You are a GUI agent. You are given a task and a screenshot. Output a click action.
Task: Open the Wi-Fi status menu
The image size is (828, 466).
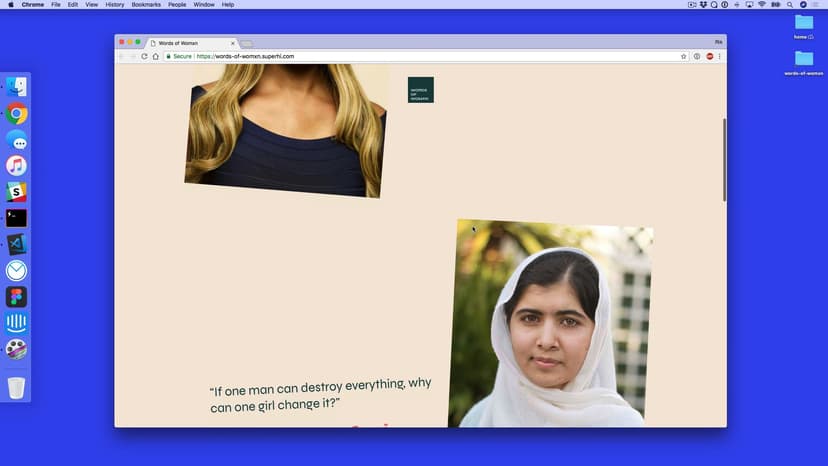tap(761, 5)
